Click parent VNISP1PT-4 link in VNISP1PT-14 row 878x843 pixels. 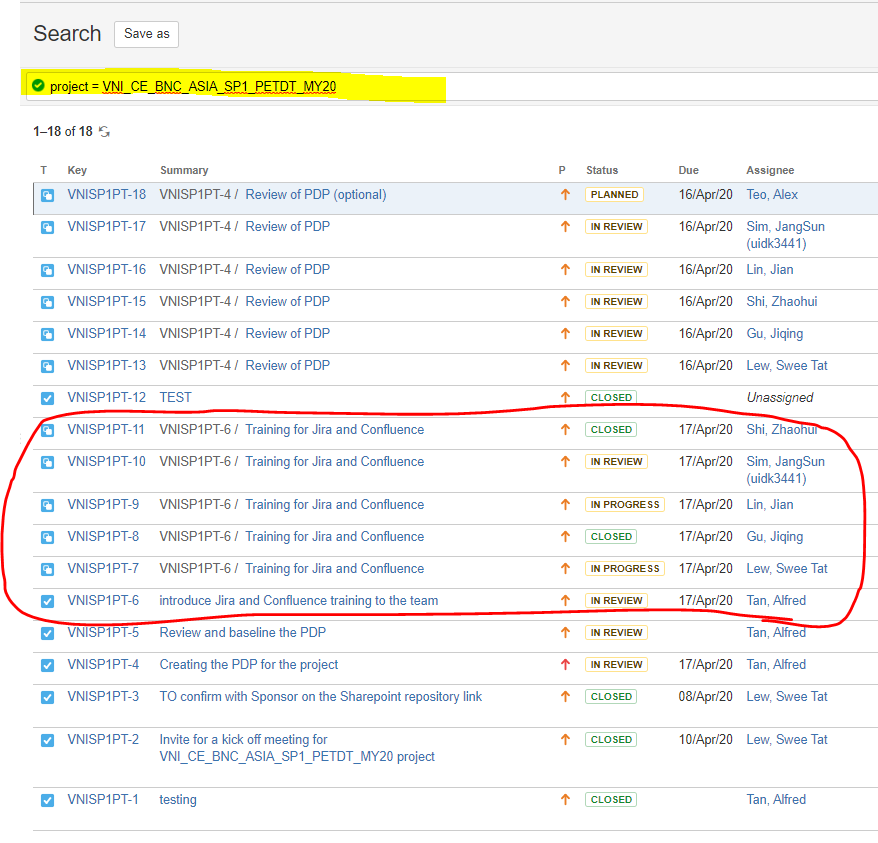[195, 333]
